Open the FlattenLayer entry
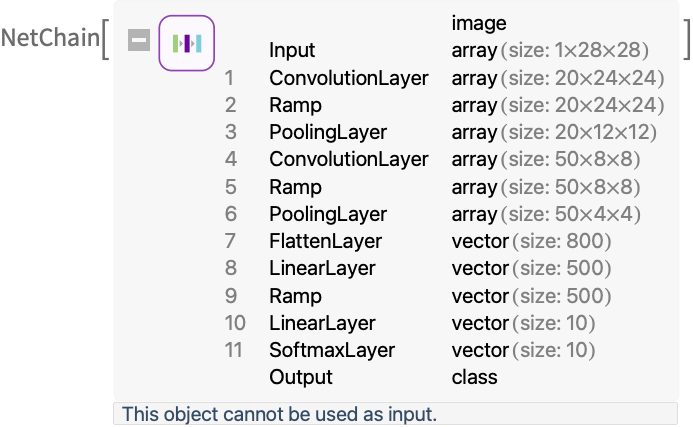The width and height of the screenshot is (693, 427). click(x=418, y=241)
